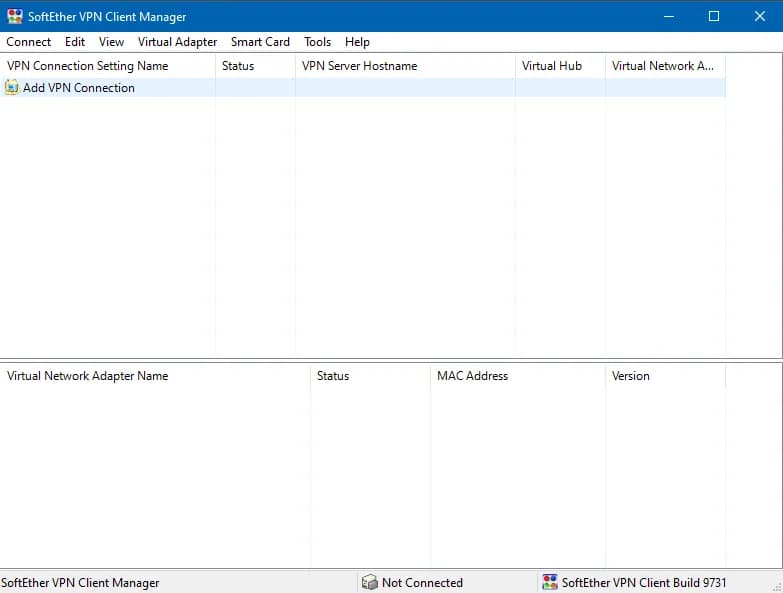Image resolution: width=783 pixels, height=593 pixels.
Task: Click the window resize grip in status bar
Action: [777, 587]
